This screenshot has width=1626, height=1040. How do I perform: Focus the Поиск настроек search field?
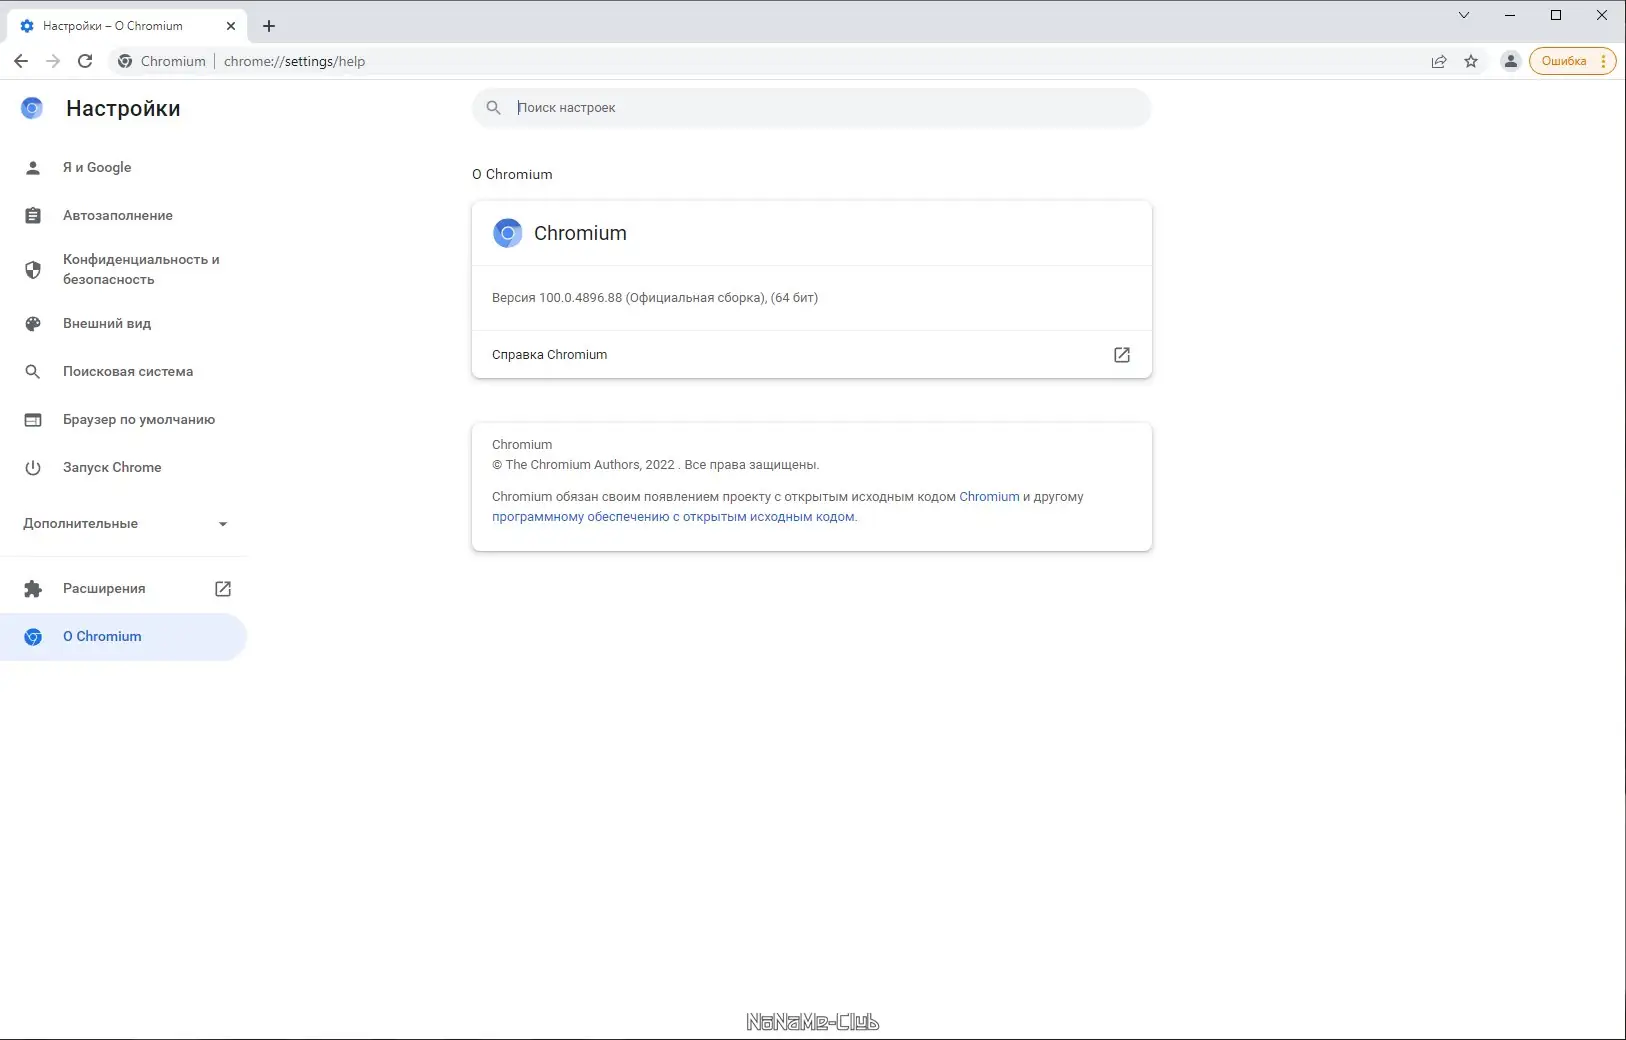pyautogui.click(x=812, y=108)
